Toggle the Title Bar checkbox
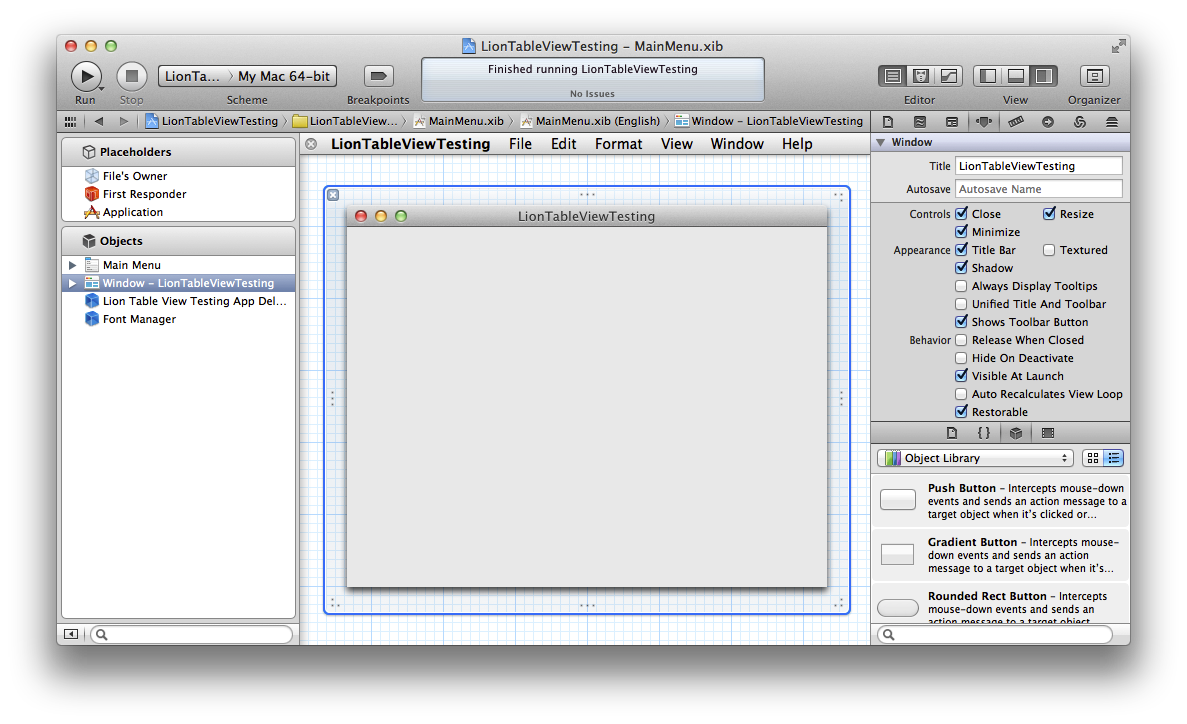The width and height of the screenshot is (1187, 724). pyautogui.click(x=961, y=250)
